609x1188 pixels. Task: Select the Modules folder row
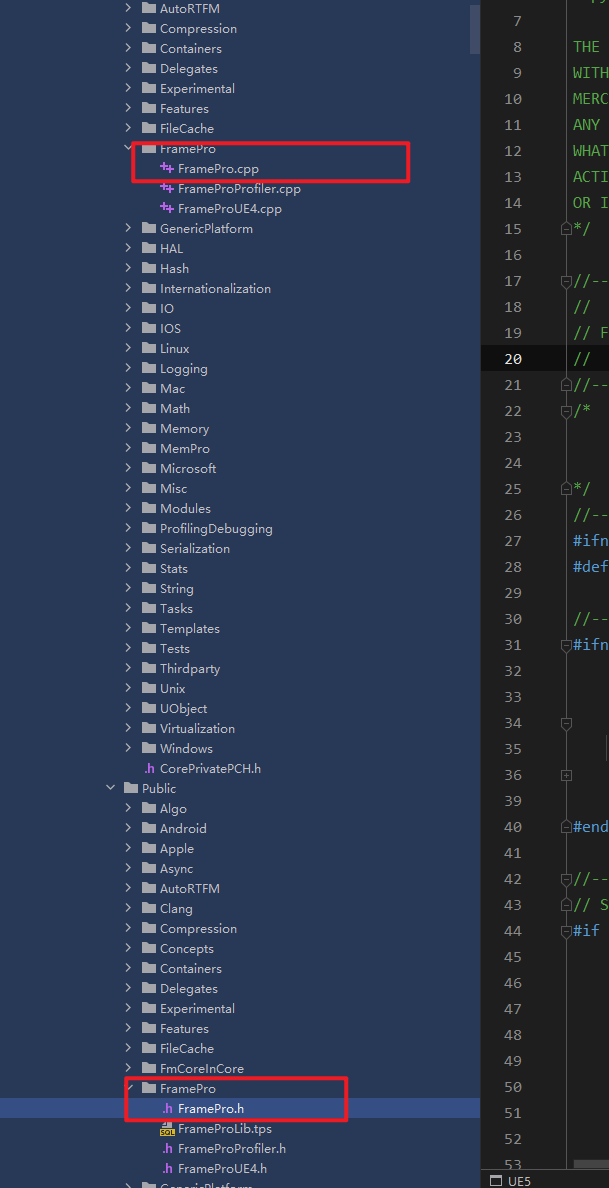pyautogui.click(x=240, y=508)
